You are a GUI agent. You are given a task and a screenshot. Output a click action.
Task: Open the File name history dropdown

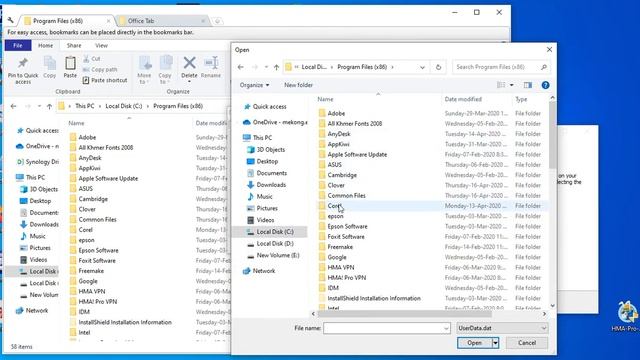tap(446, 328)
